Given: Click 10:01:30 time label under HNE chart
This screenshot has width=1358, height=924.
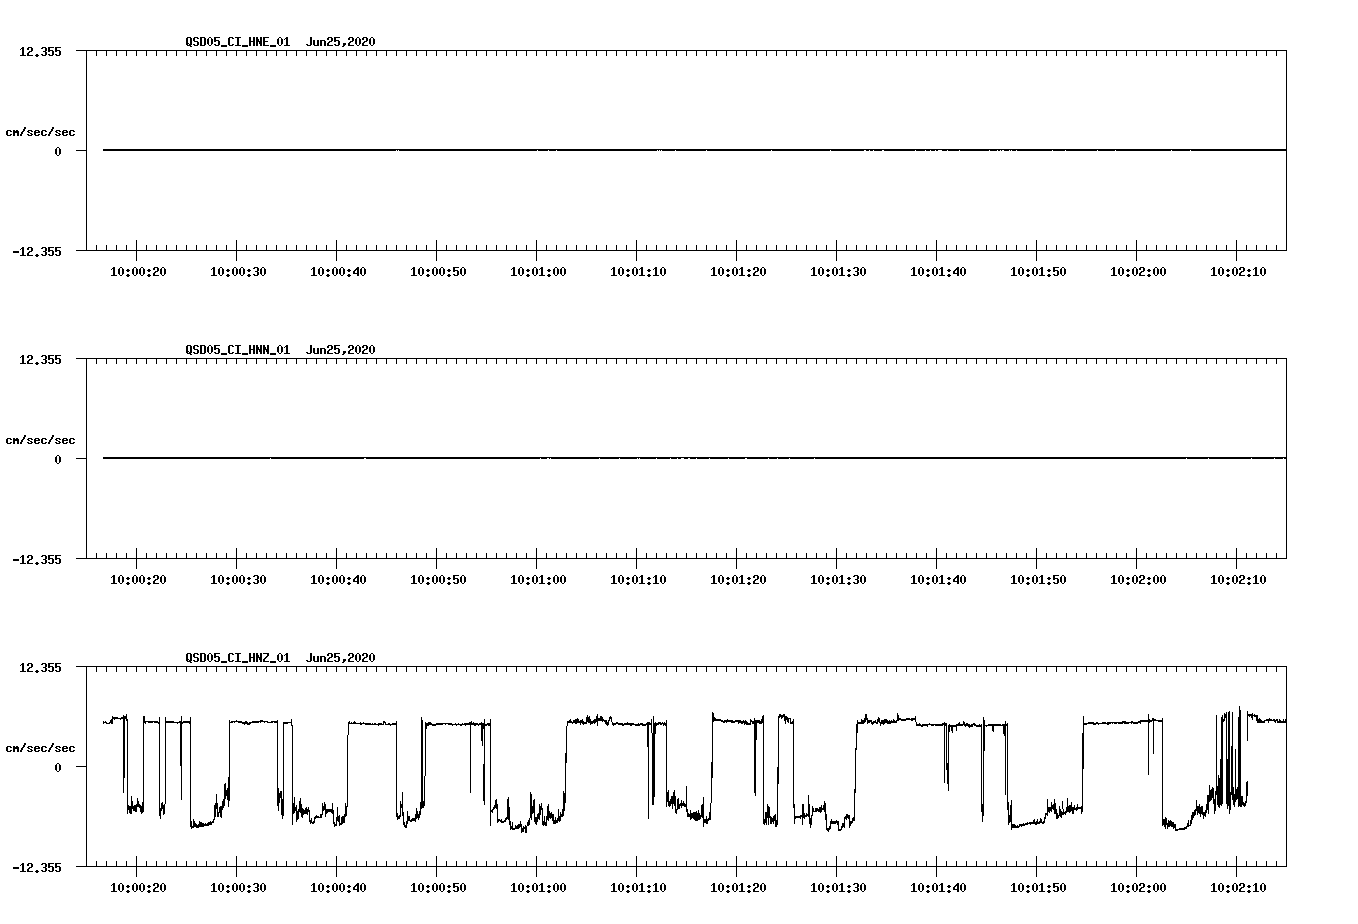Looking at the screenshot, I should pyautogui.click(x=838, y=271).
